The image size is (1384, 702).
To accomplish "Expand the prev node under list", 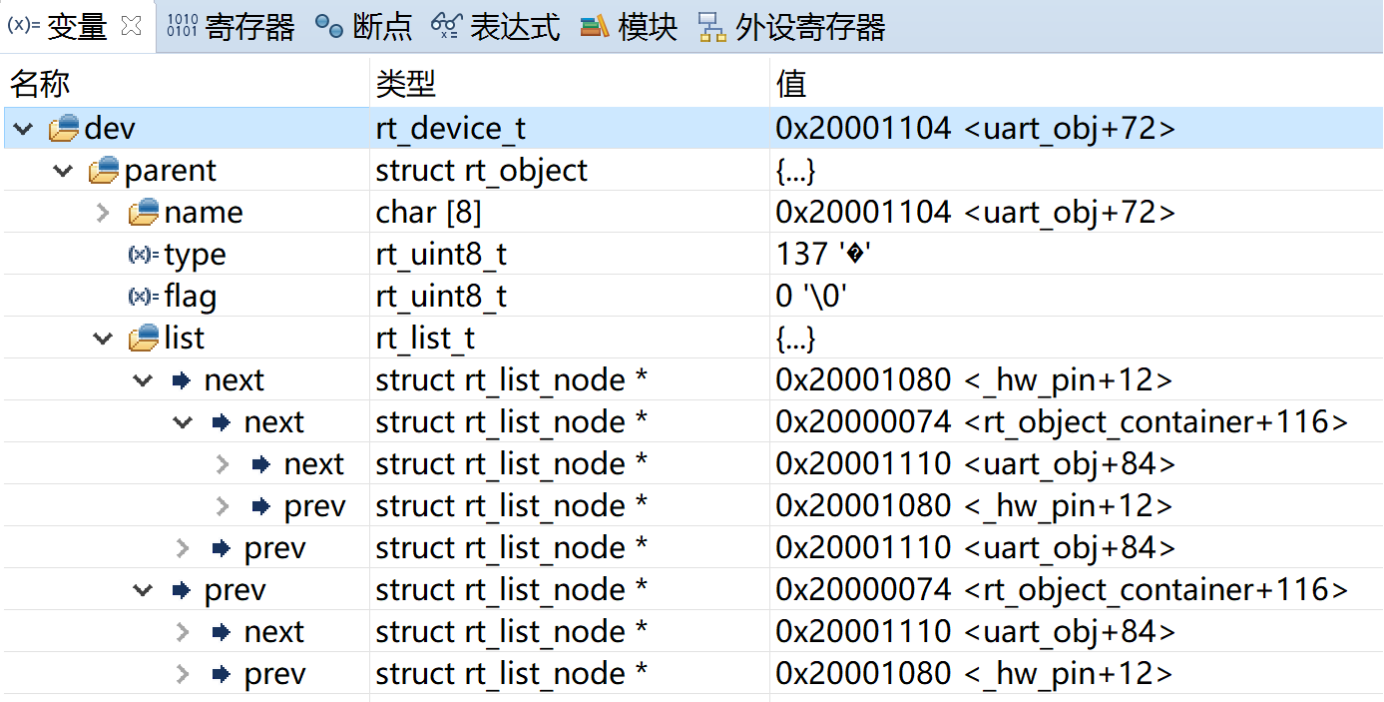I will (142, 589).
